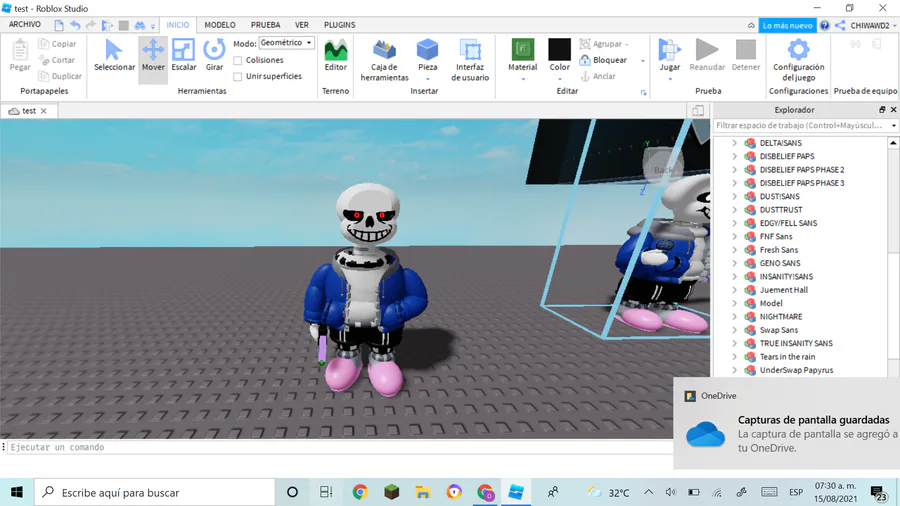Switch to the PRUEBA ribbon tab
The height and width of the screenshot is (506, 900).
[x=265, y=25]
